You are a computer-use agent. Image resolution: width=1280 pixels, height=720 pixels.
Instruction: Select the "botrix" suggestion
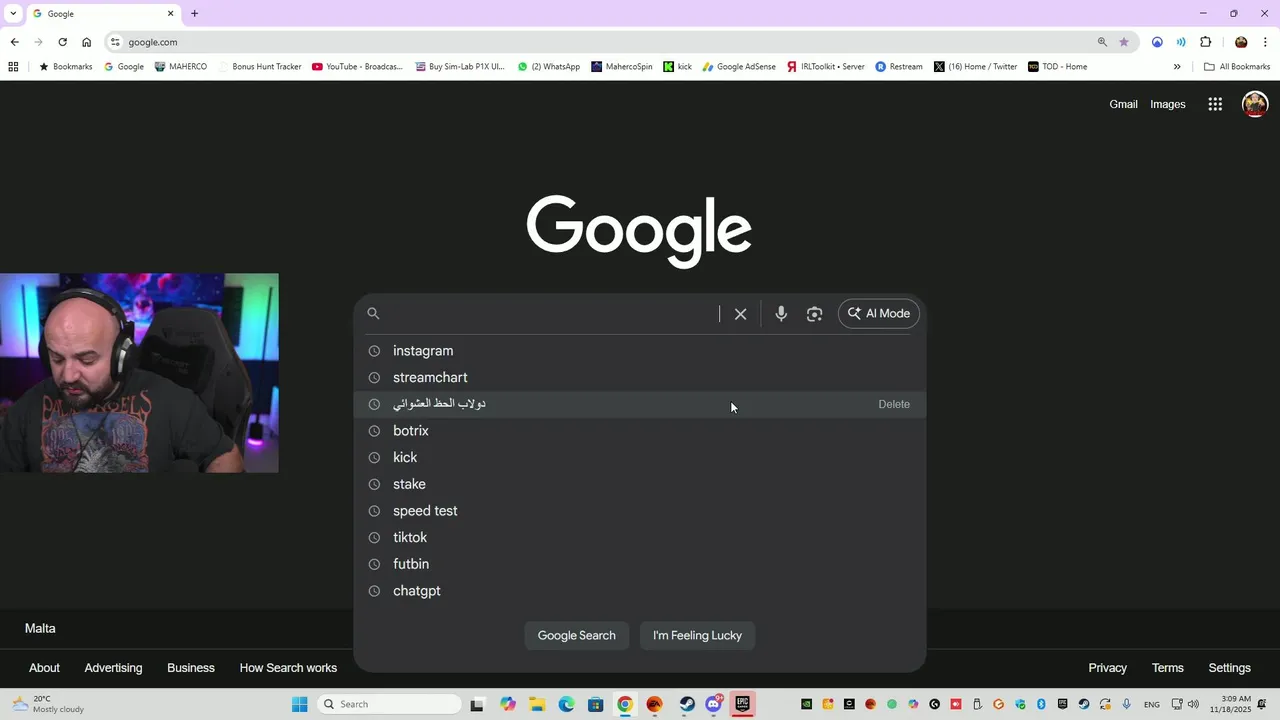click(x=640, y=431)
